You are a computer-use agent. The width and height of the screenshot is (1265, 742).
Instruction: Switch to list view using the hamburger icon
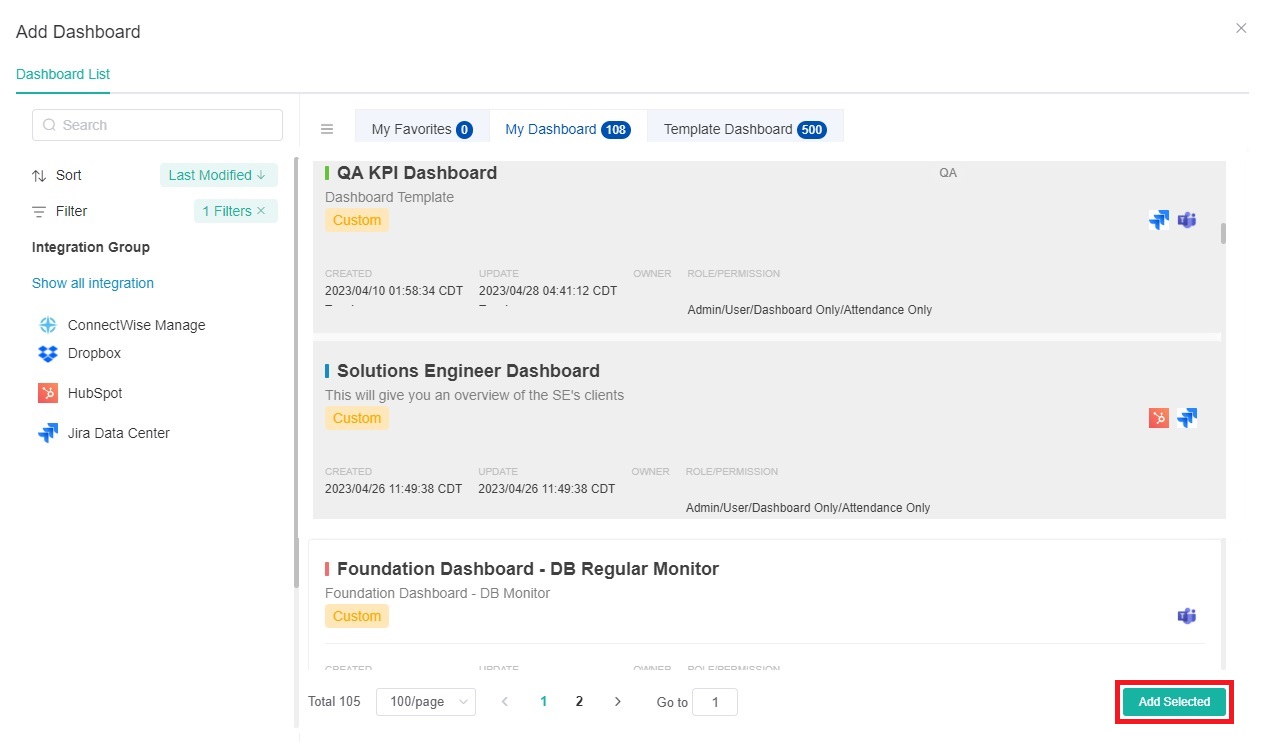(x=327, y=128)
